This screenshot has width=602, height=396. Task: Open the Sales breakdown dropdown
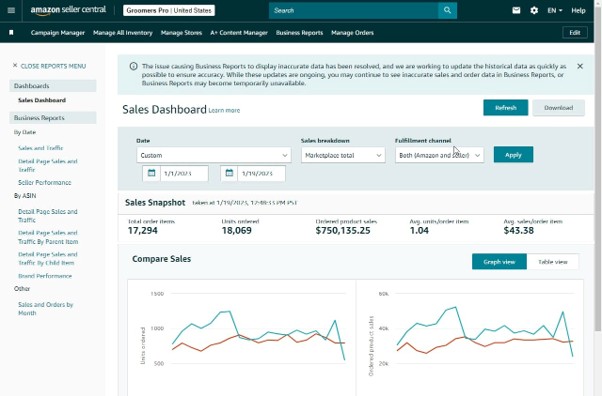[343, 155]
